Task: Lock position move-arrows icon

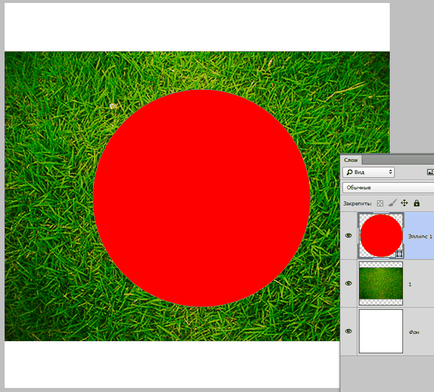Action: [x=404, y=203]
